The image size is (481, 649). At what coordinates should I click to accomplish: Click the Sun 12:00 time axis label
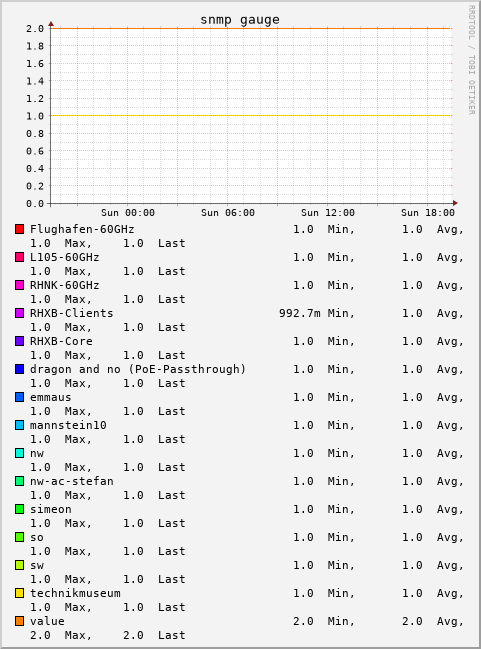point(328,213)
